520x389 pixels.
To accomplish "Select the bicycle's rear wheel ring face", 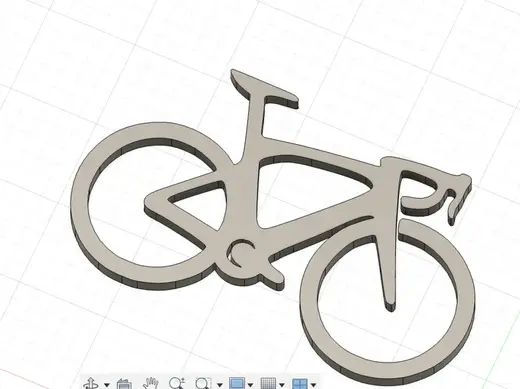I will pyautogui.click(x=80, y=207).
